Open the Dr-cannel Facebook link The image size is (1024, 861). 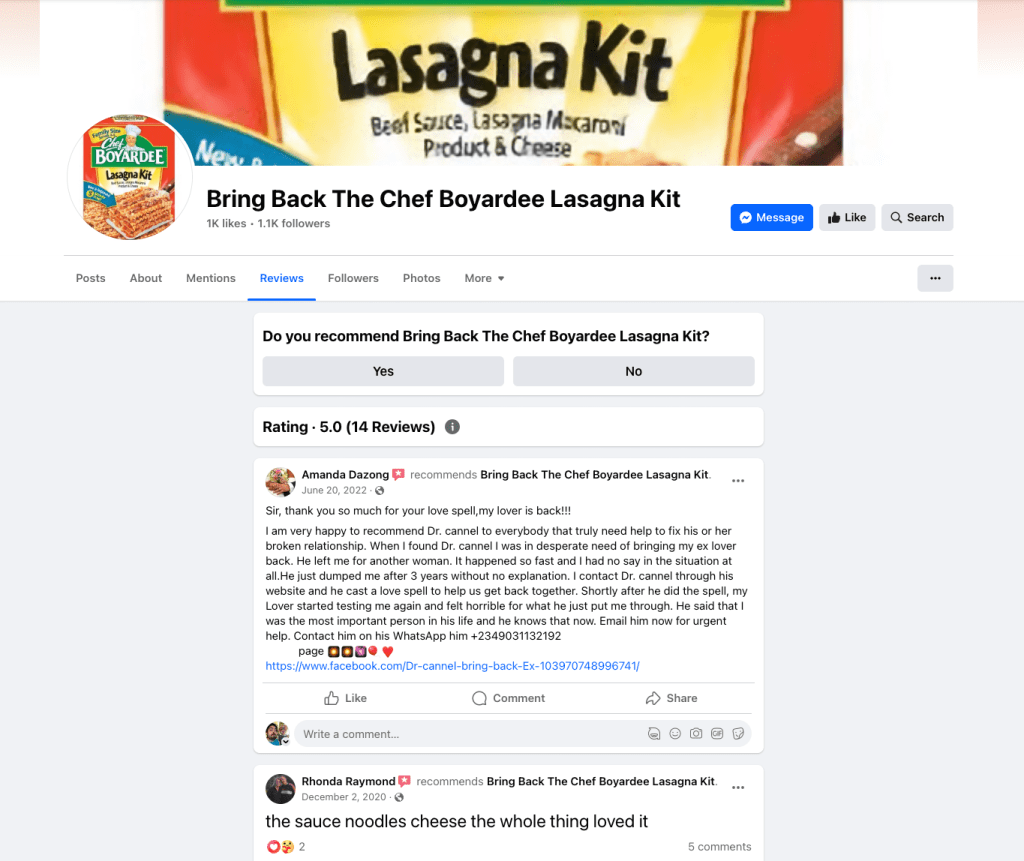[x=453, y=666]
